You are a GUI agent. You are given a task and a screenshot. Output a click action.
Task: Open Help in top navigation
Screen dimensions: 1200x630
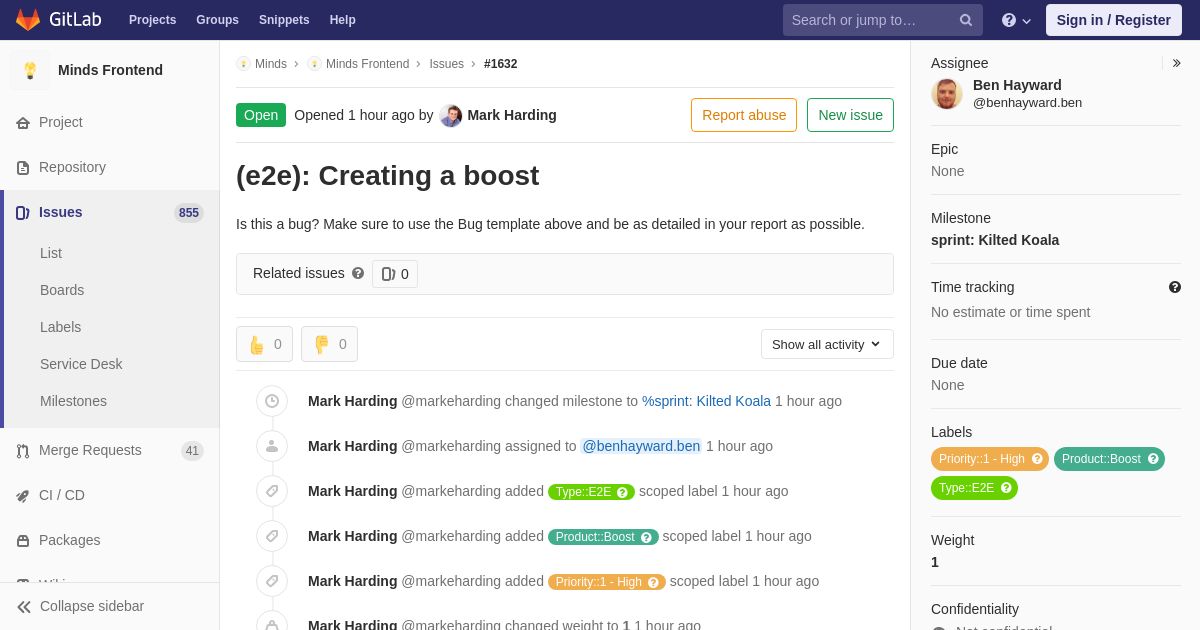point(343,20)
